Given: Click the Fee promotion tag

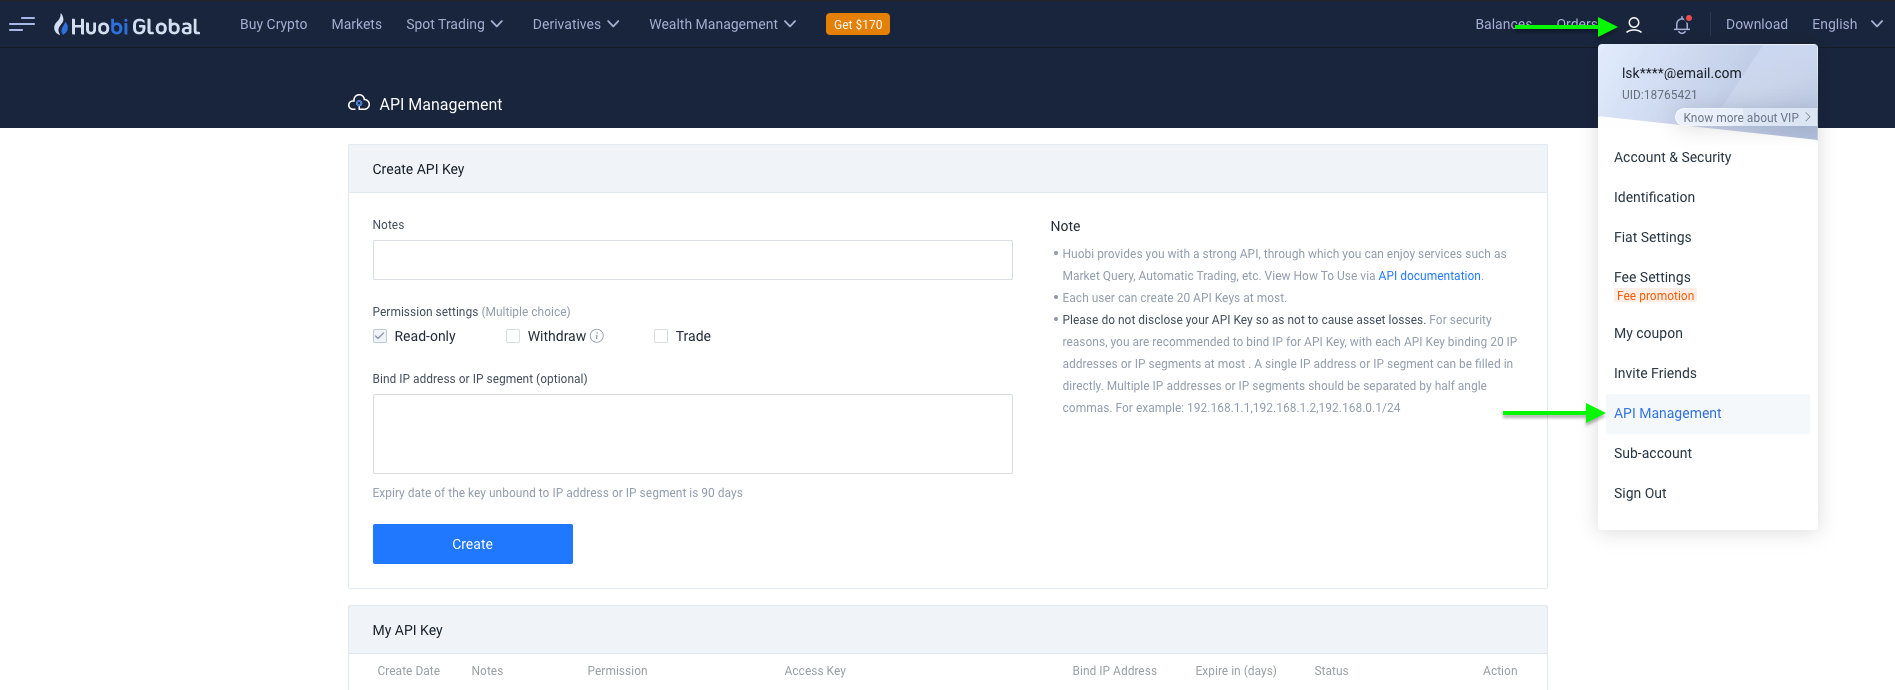Looking at the screenshot, I should tap(1655, 296).
